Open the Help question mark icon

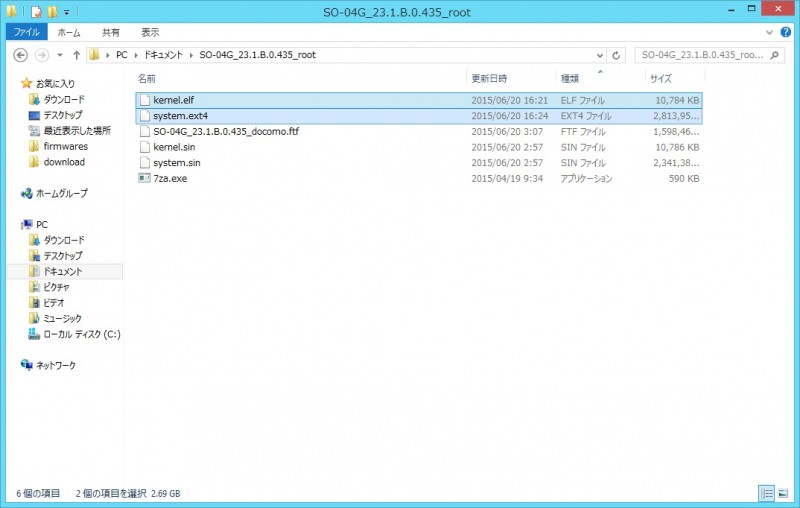point(786,32)
